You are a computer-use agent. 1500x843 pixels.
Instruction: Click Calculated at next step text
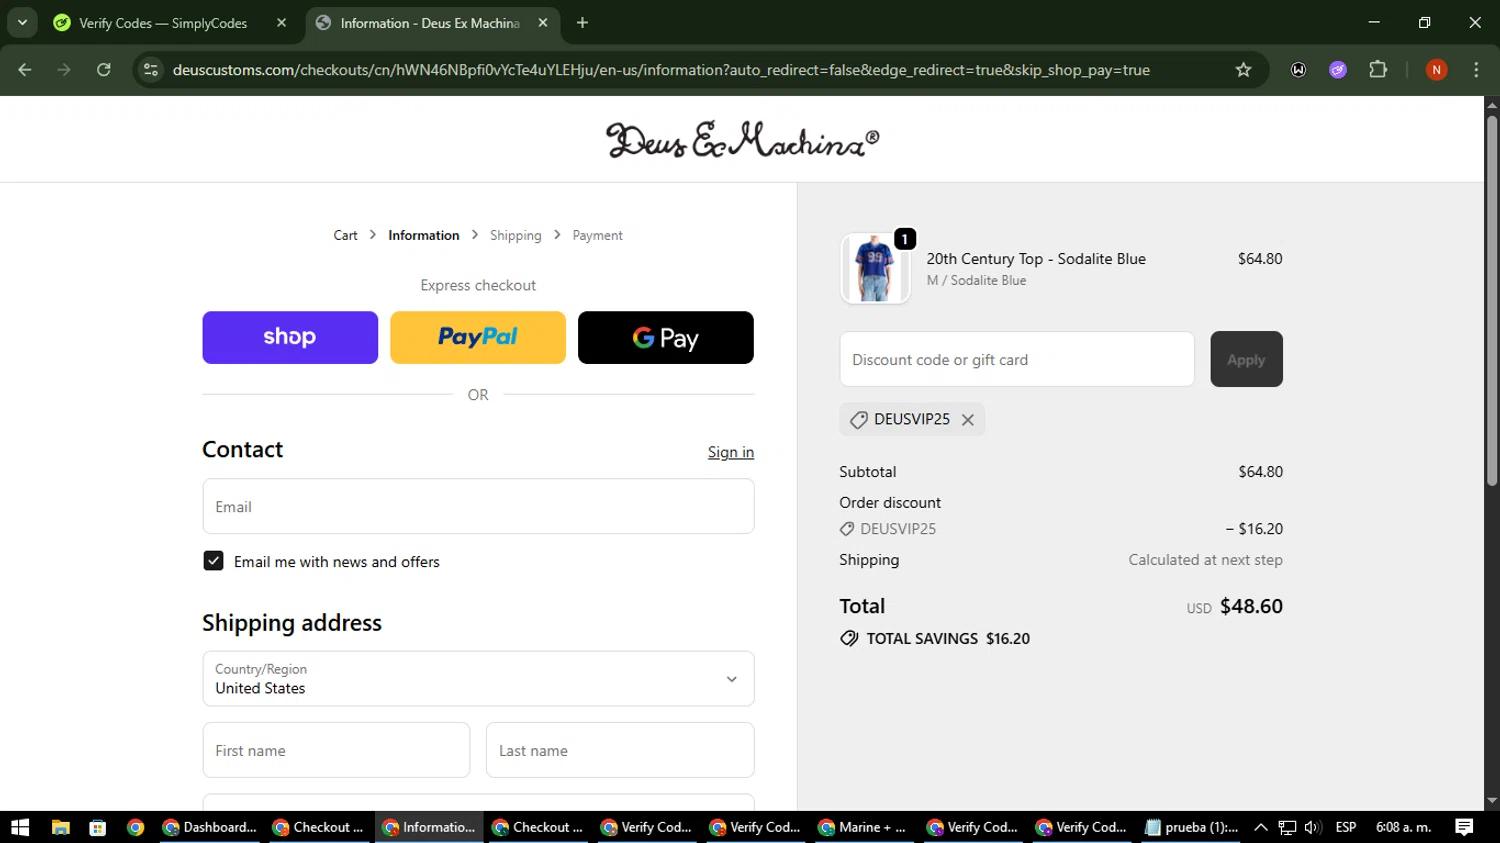pyautogui.click(x=1205, y=560)
